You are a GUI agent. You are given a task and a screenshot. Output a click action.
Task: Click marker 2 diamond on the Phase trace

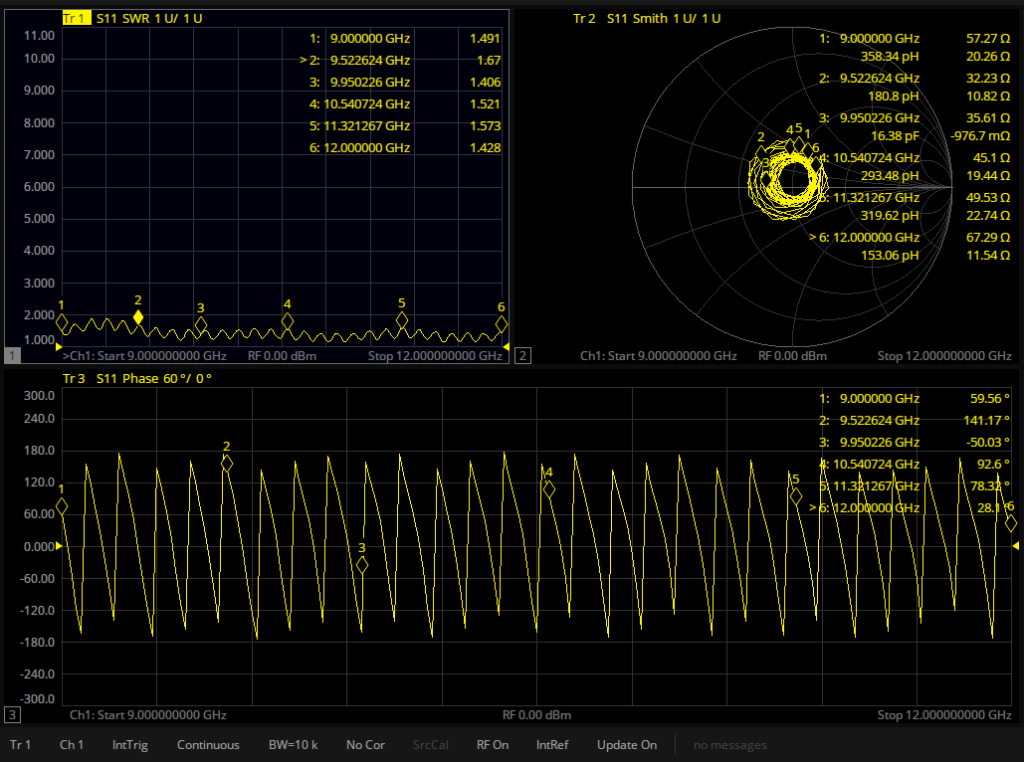coord(227,463)
